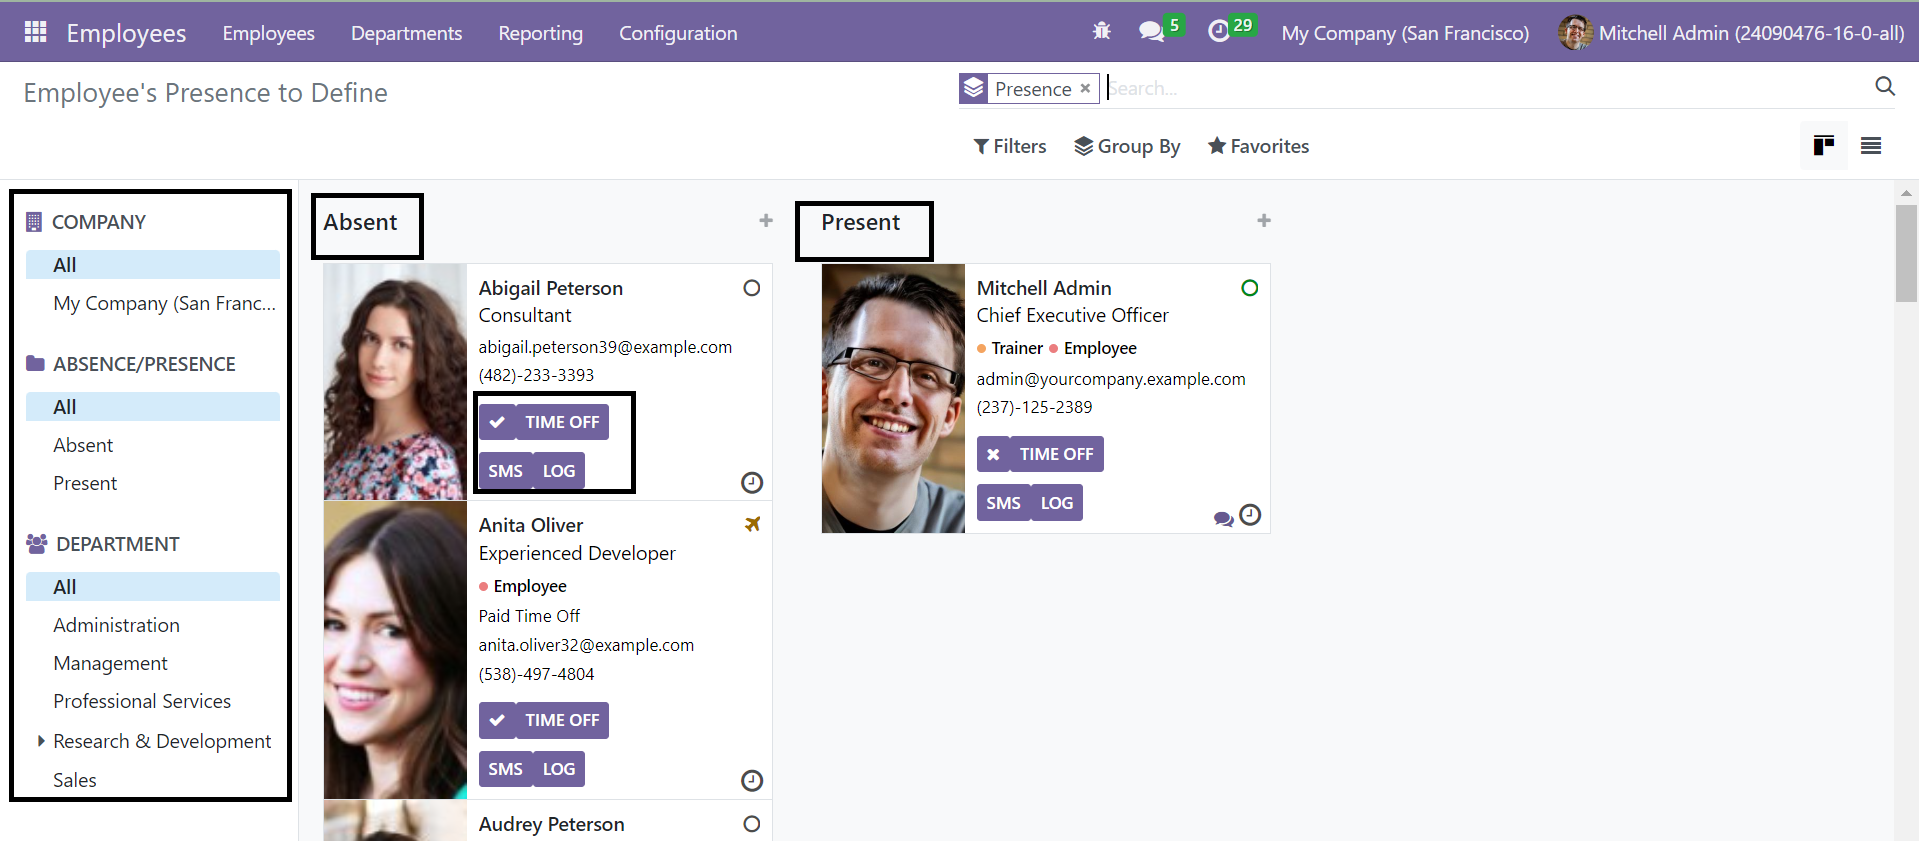
Task: Open the Configuration menu
Action: 678,33
